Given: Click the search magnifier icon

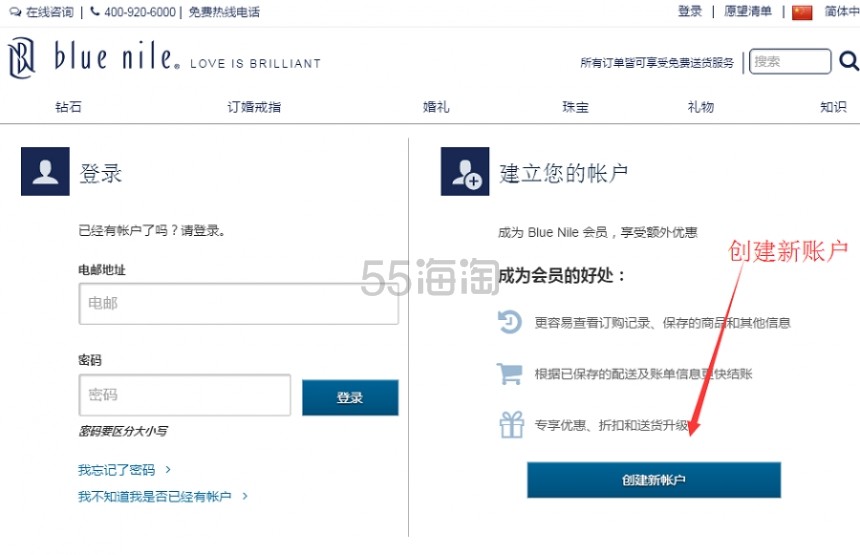Looking at the screenshot, I should pyautogui.click(x=848, y=62).
